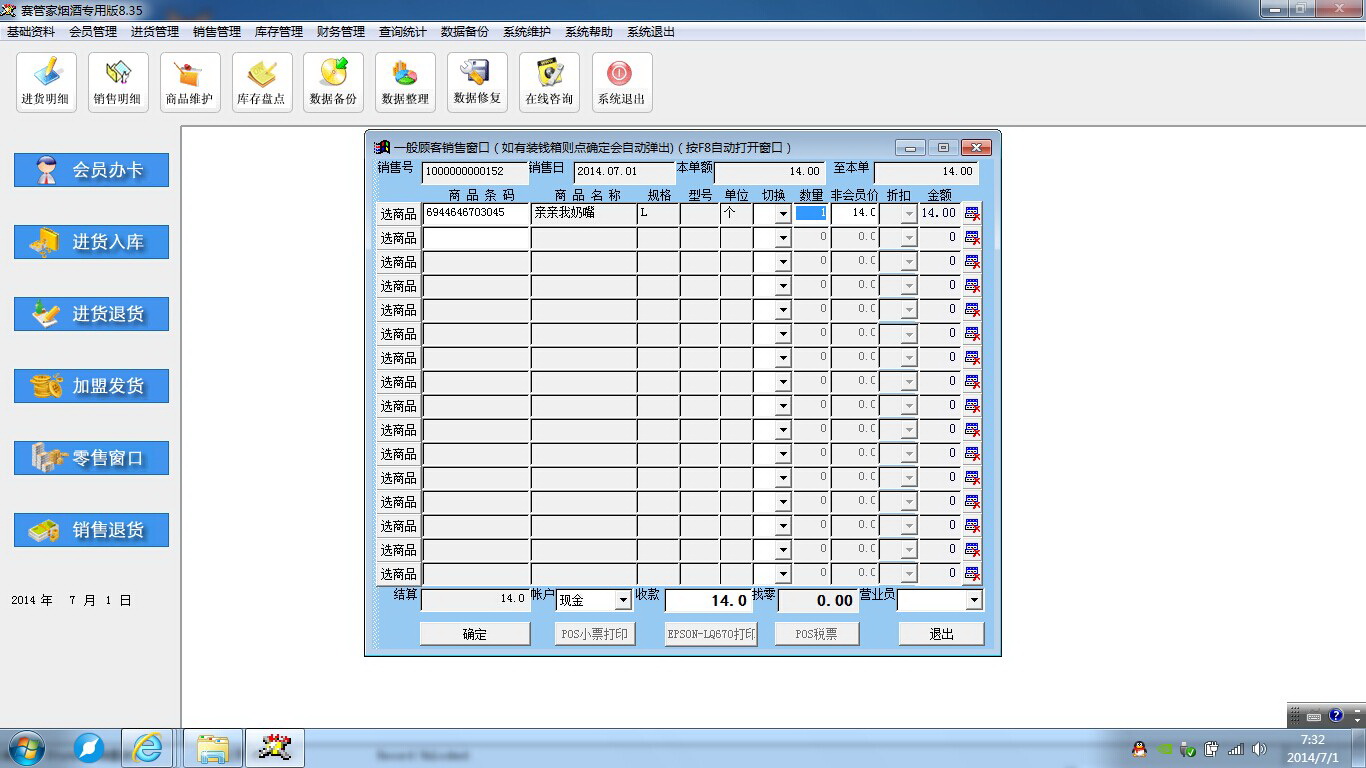Open the 库存管理 menu
The width and height of the screenshot is (1366, 768).
(x=279, y=32)
